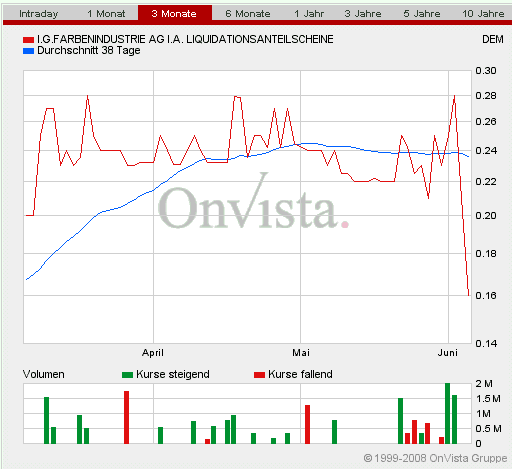Viewport: 512px width, 469px height.
Task: Click the Kurse fallend legend text
Action: (x=300, y=374)
